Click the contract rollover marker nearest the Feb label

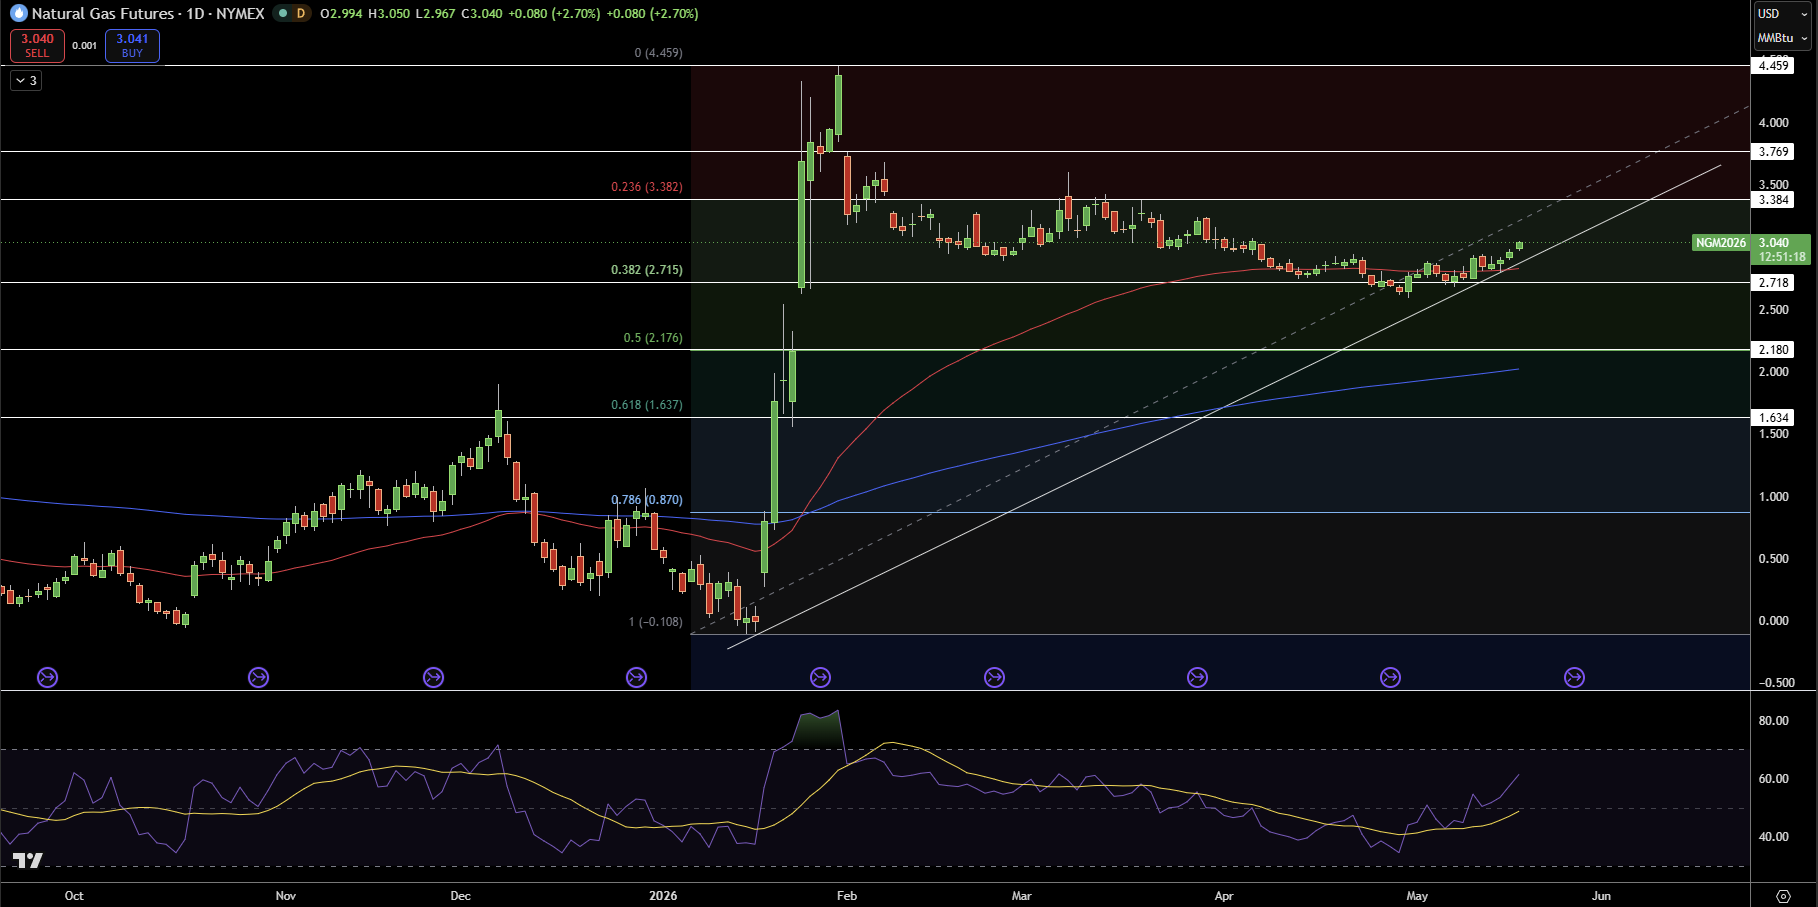820,678
